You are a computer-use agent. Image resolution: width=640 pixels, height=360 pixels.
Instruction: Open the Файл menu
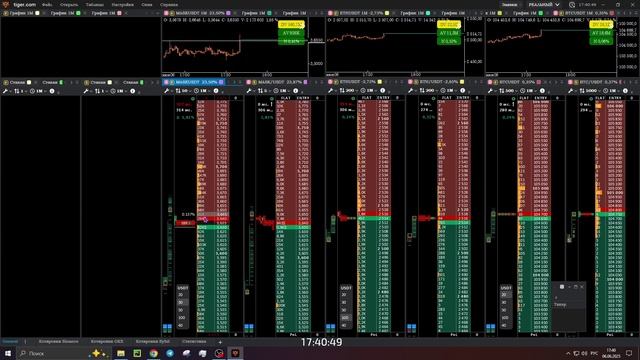pyautogui.click(x=47, y=4)
